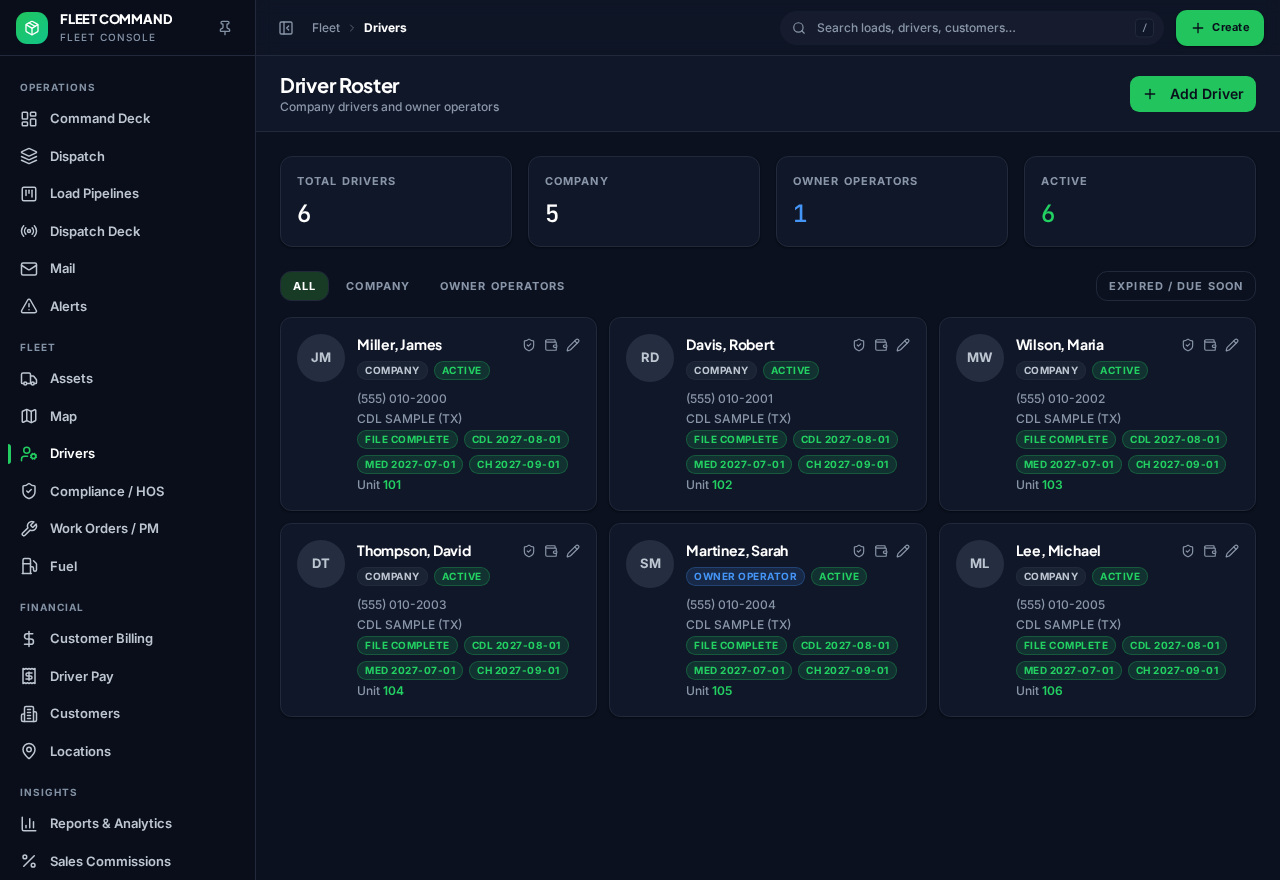The image size is (1280, 880).
Task: Edit Thompson, David with the pencil icon
Action: pos(573,551)
